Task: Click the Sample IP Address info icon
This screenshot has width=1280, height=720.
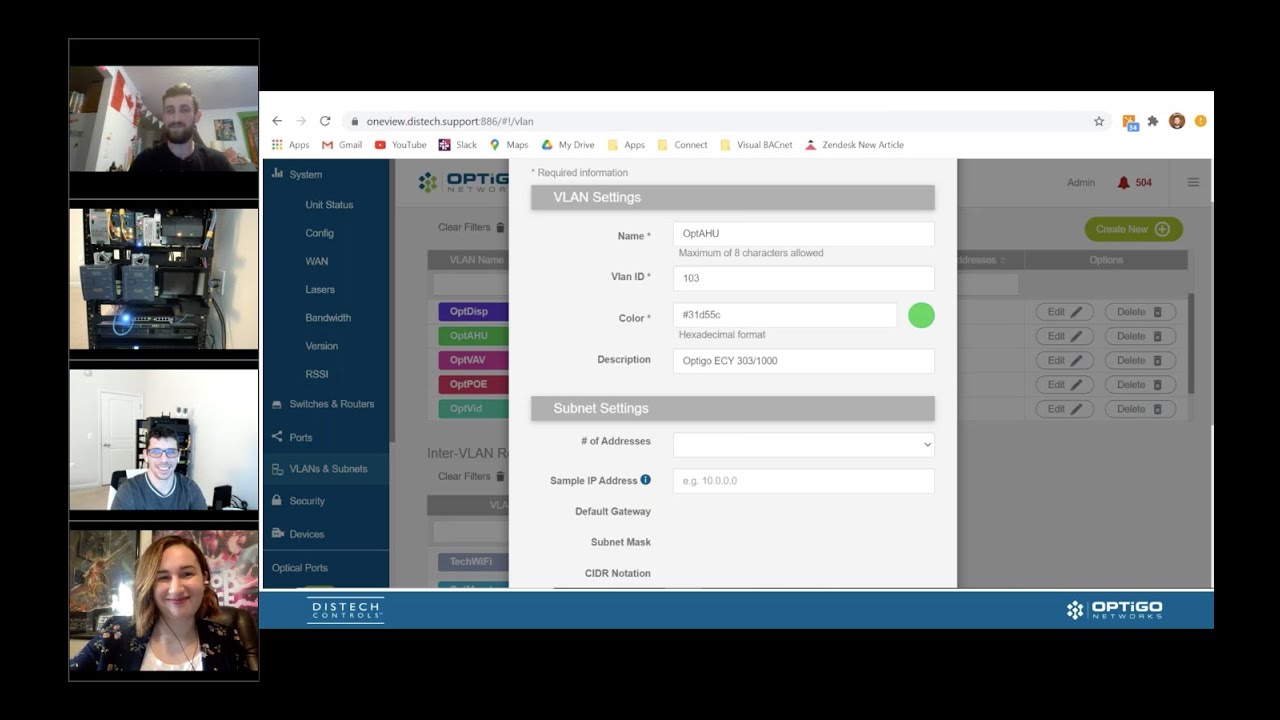Action: click(645, 480)
